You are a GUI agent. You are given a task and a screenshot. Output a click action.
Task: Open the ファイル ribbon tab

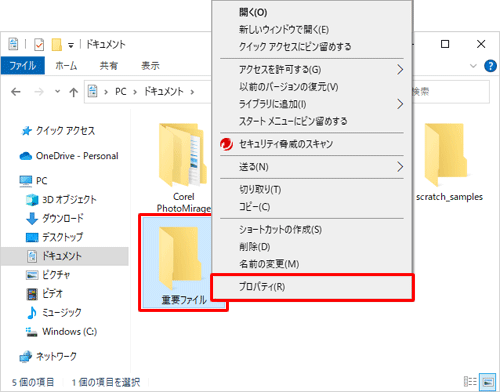click(x=23, y=66)
